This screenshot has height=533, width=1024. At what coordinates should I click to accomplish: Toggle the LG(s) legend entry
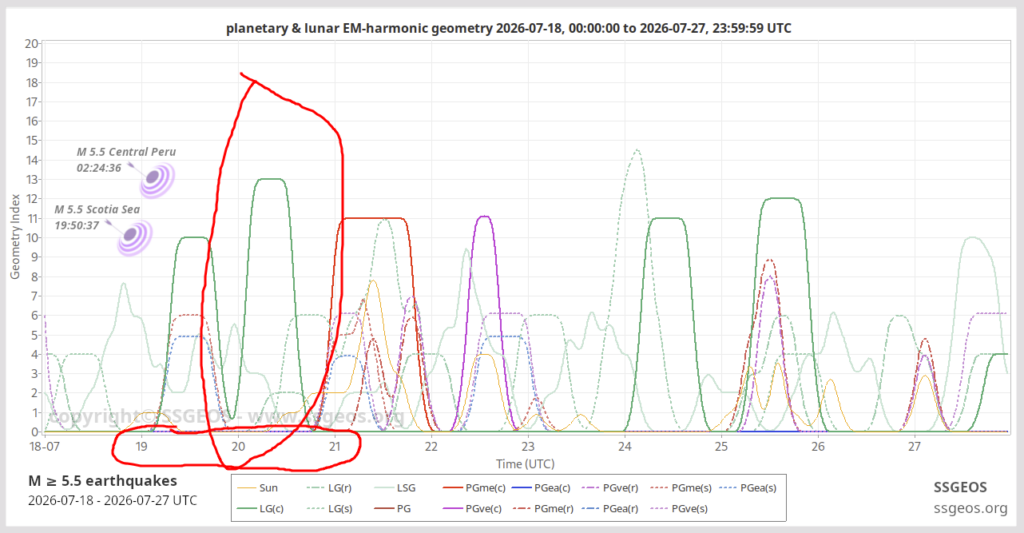329,508
